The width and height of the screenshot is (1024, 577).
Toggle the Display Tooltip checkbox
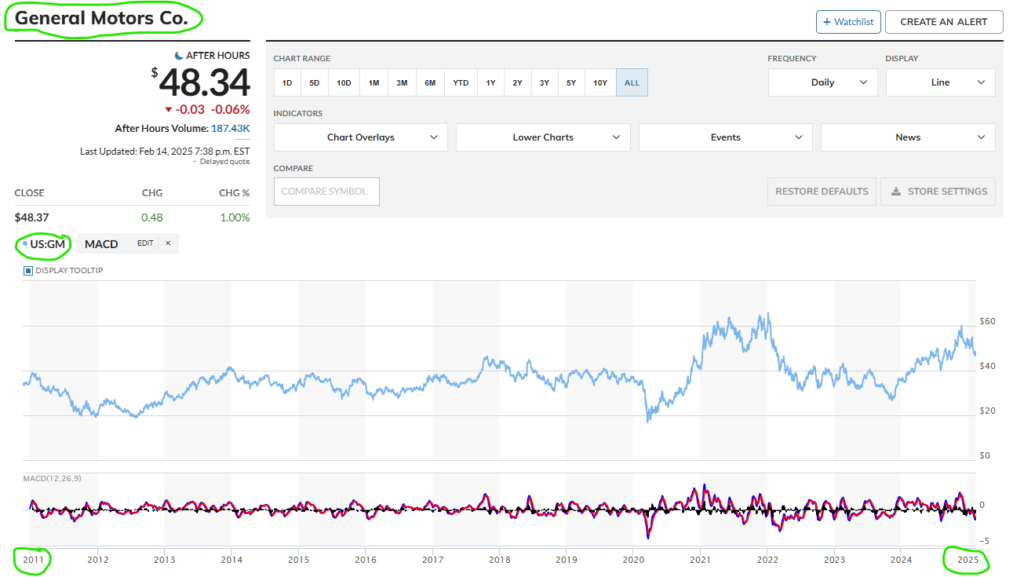[x=28, y=270]
